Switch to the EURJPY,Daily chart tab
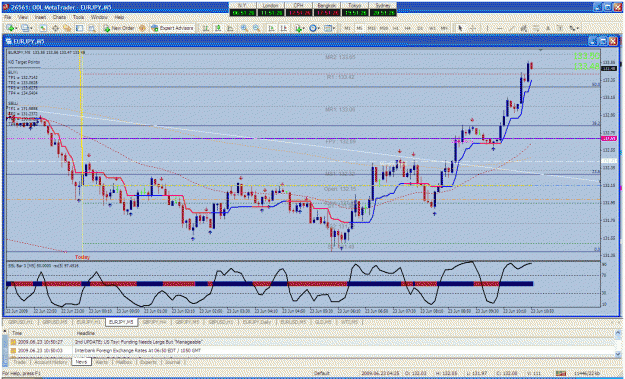625x379 pixels. [257, 322]
